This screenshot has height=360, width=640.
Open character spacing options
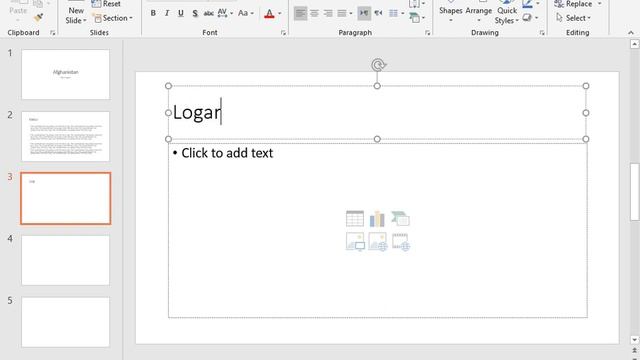225,13
